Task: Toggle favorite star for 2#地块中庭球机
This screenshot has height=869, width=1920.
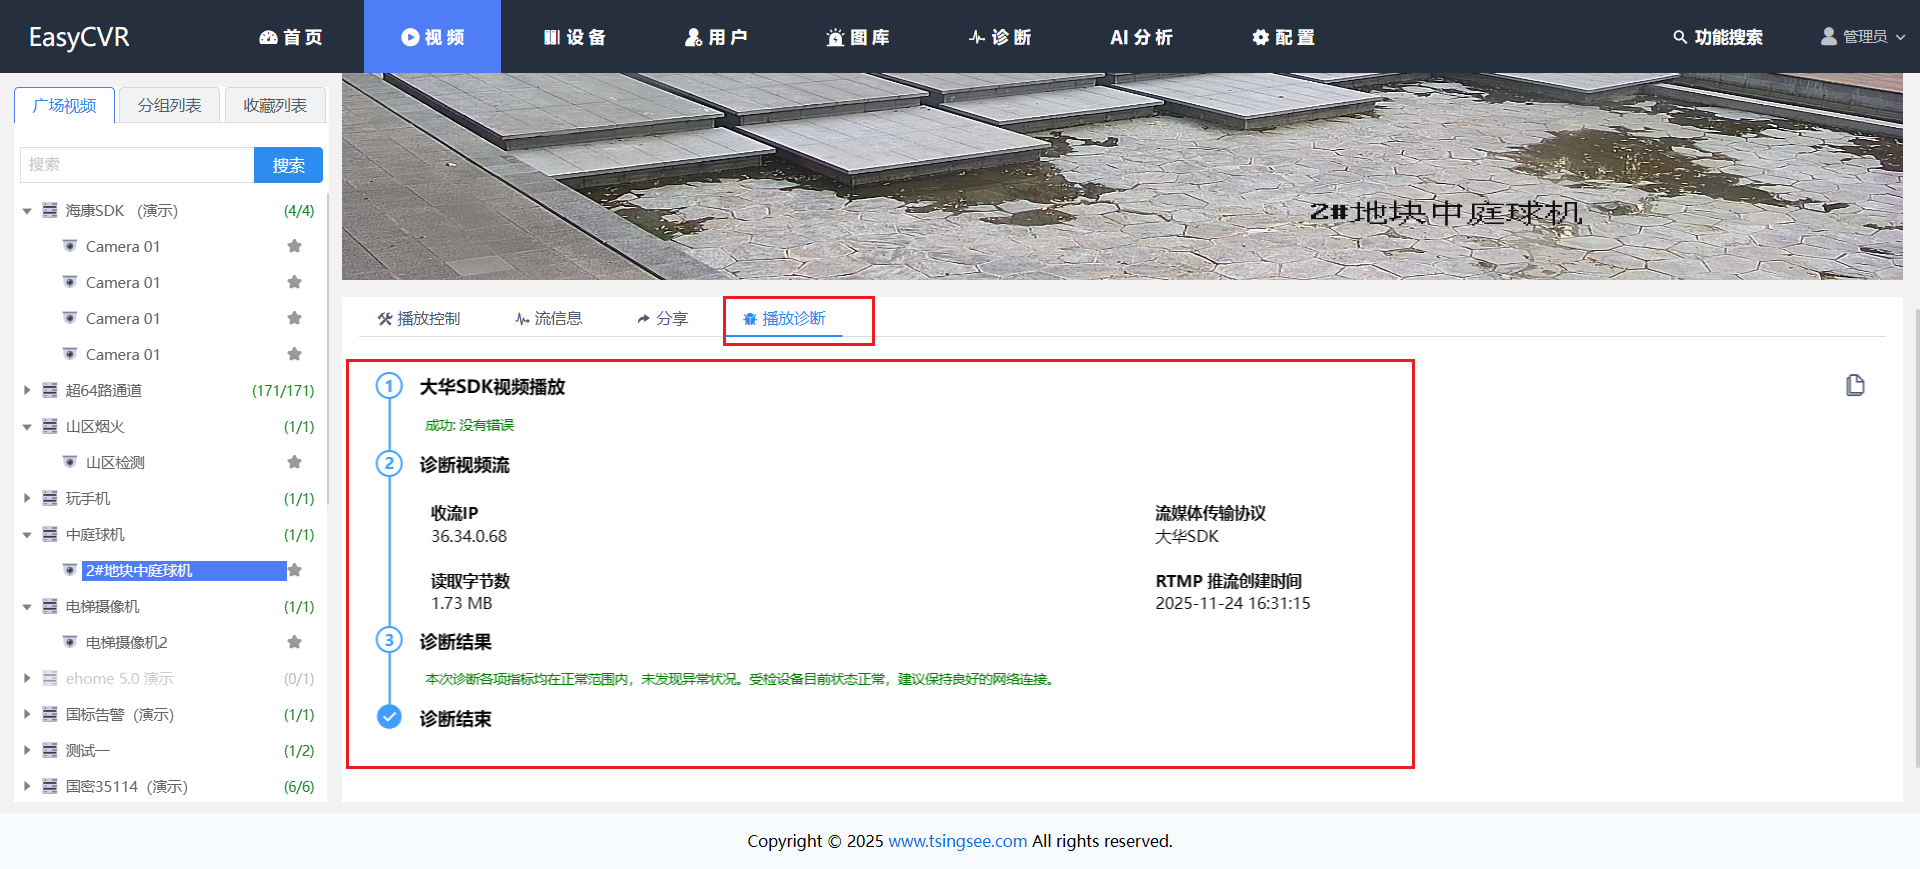Action: click(294, 570)
